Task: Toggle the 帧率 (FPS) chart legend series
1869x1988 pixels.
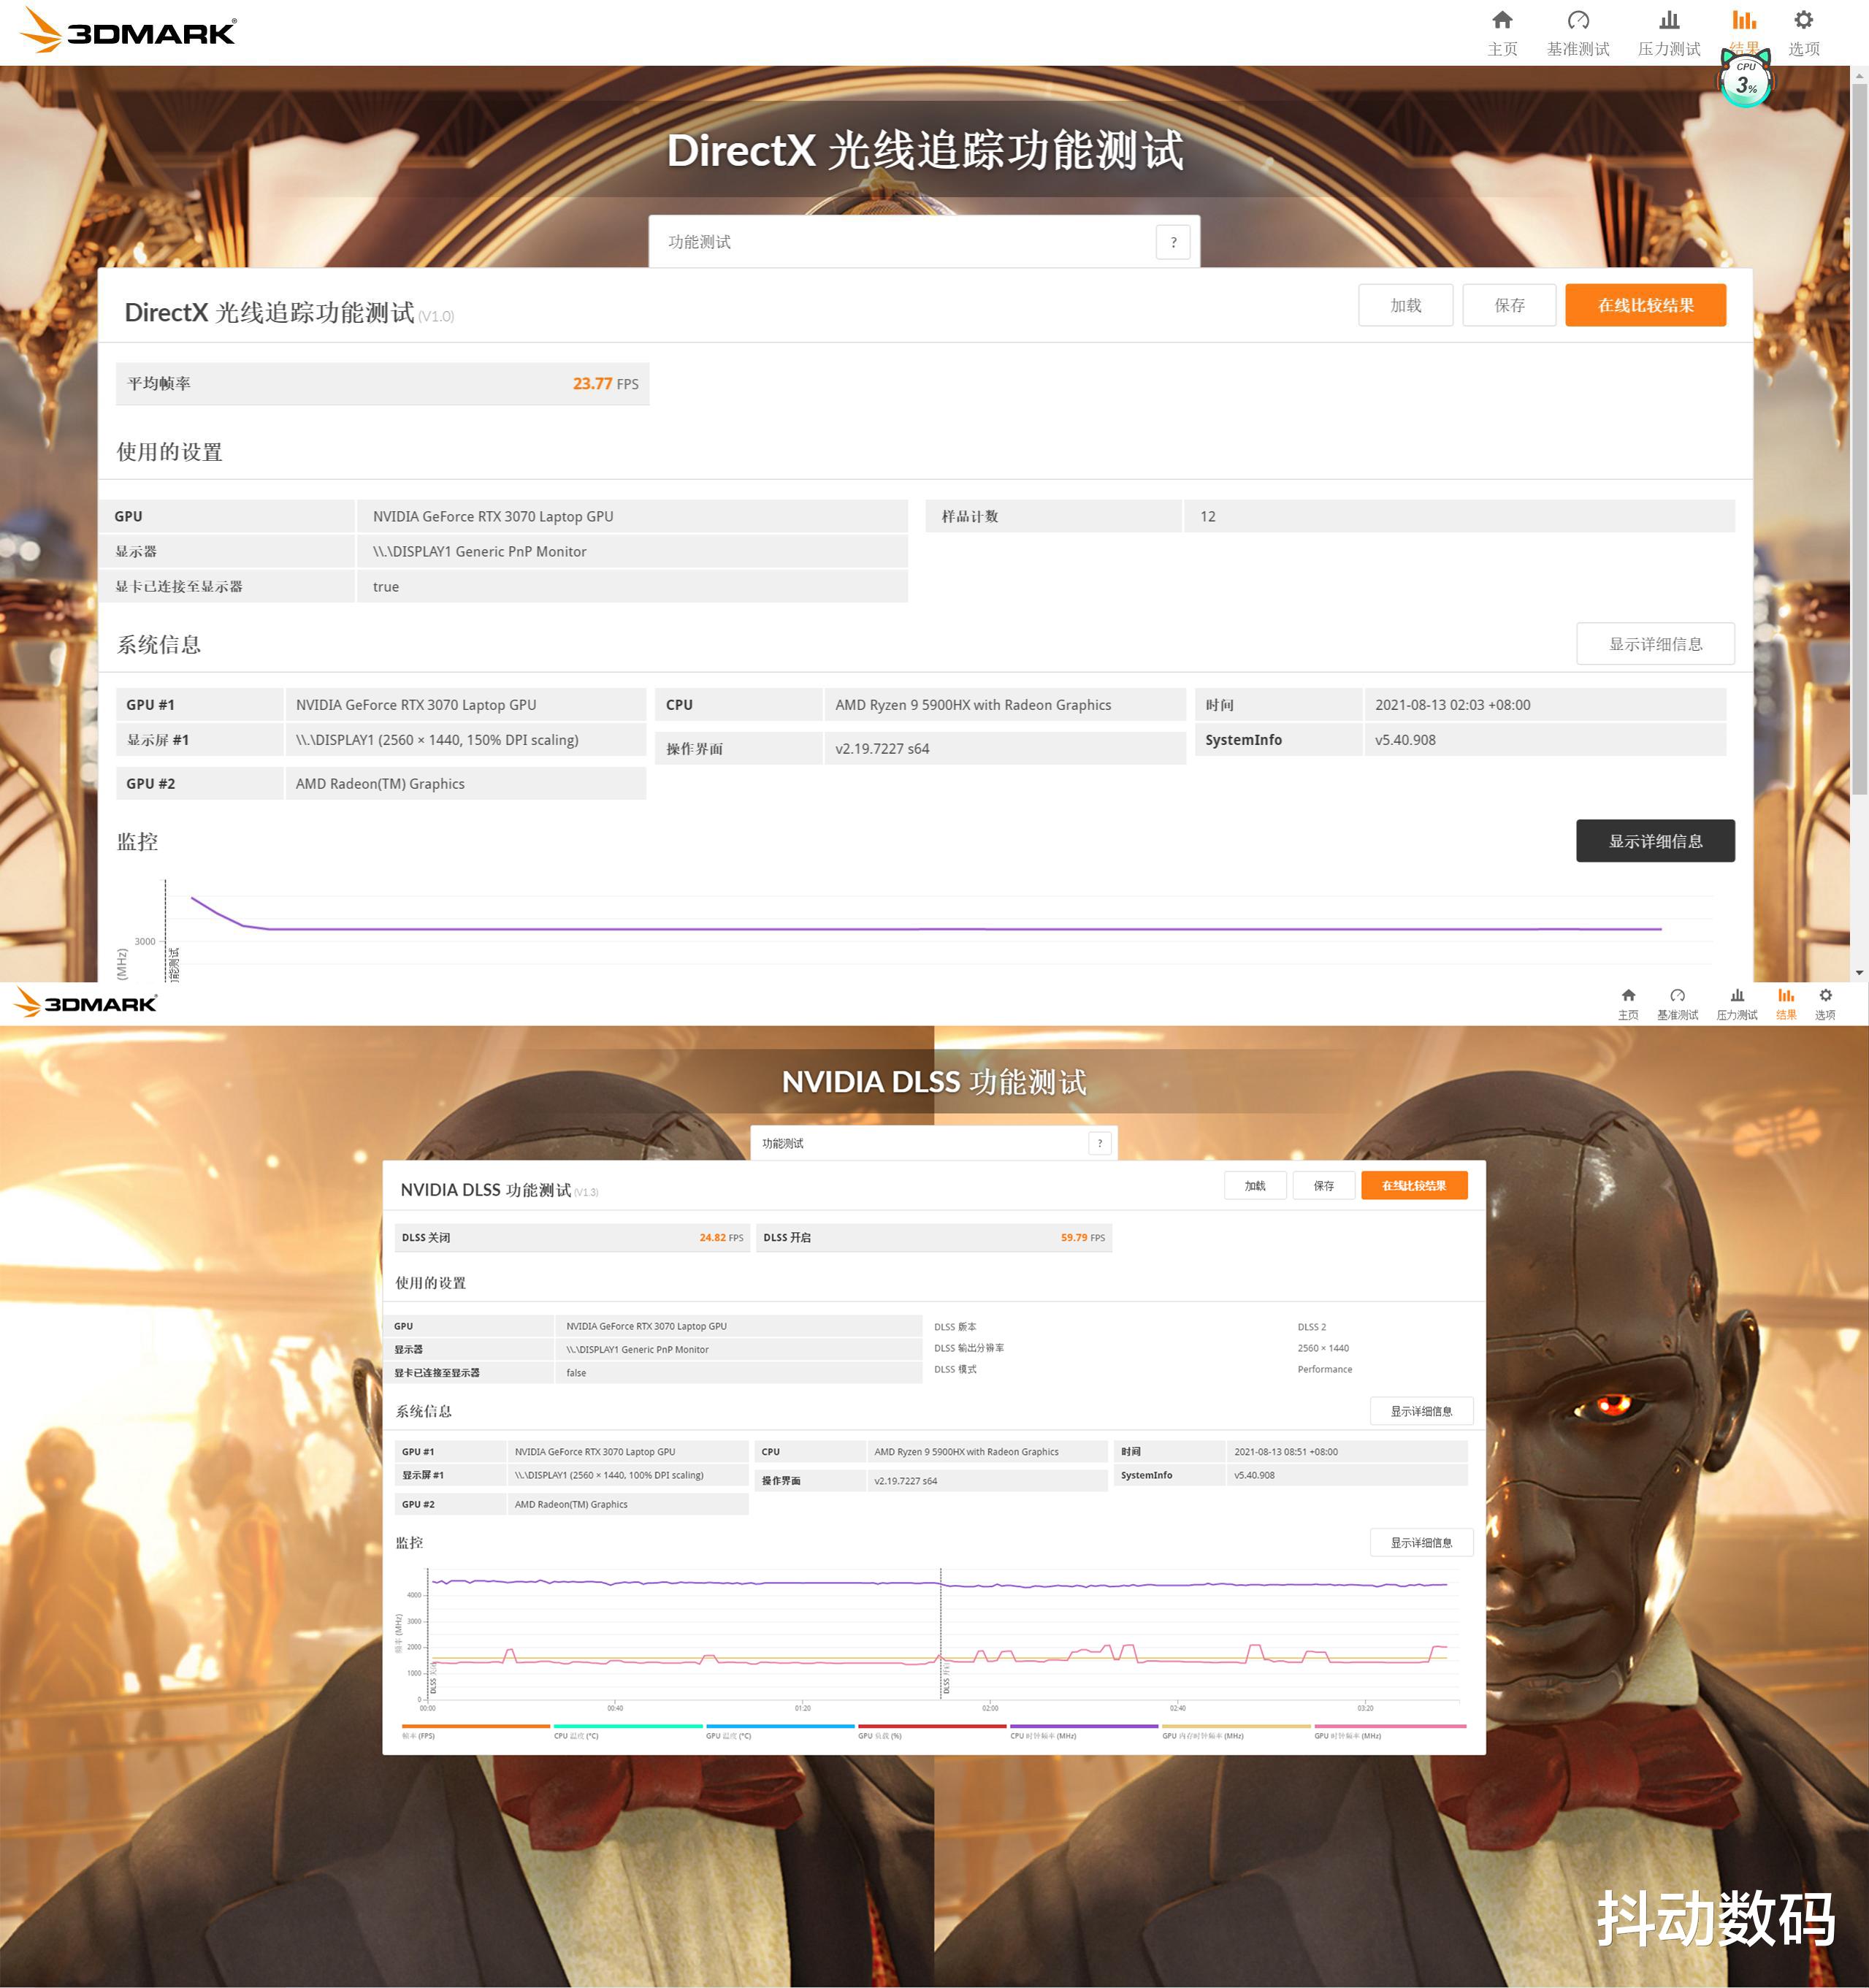Action: pyautogui.click(x=476, y=1732)
